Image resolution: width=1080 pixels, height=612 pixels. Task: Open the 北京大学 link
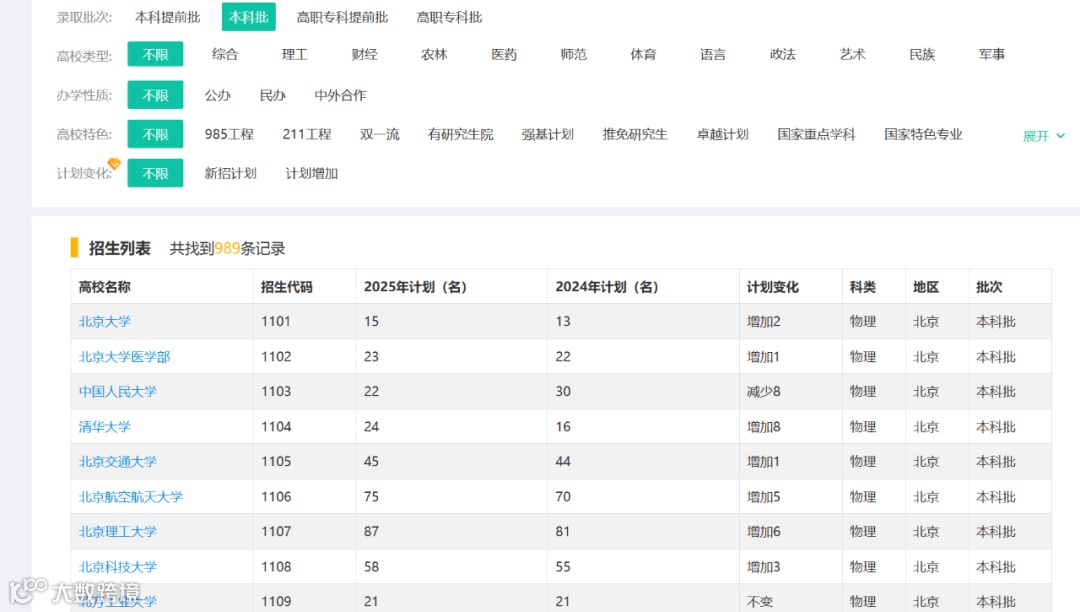(105, 321)
